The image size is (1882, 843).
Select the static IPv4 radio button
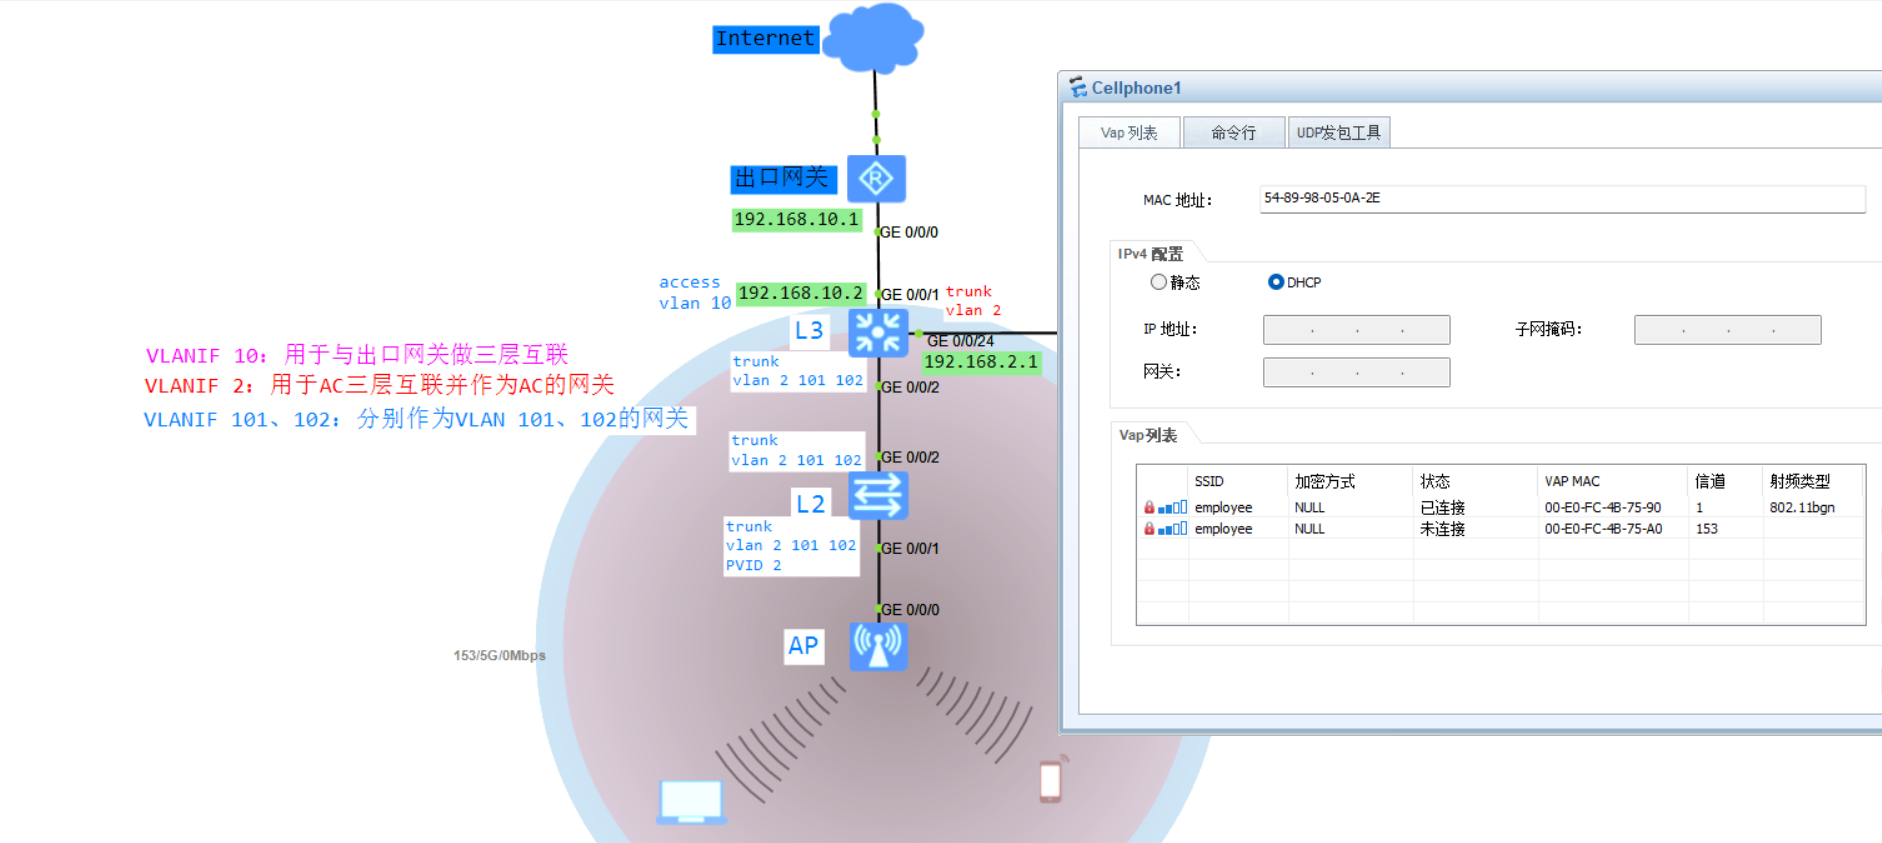point(1158,282)
